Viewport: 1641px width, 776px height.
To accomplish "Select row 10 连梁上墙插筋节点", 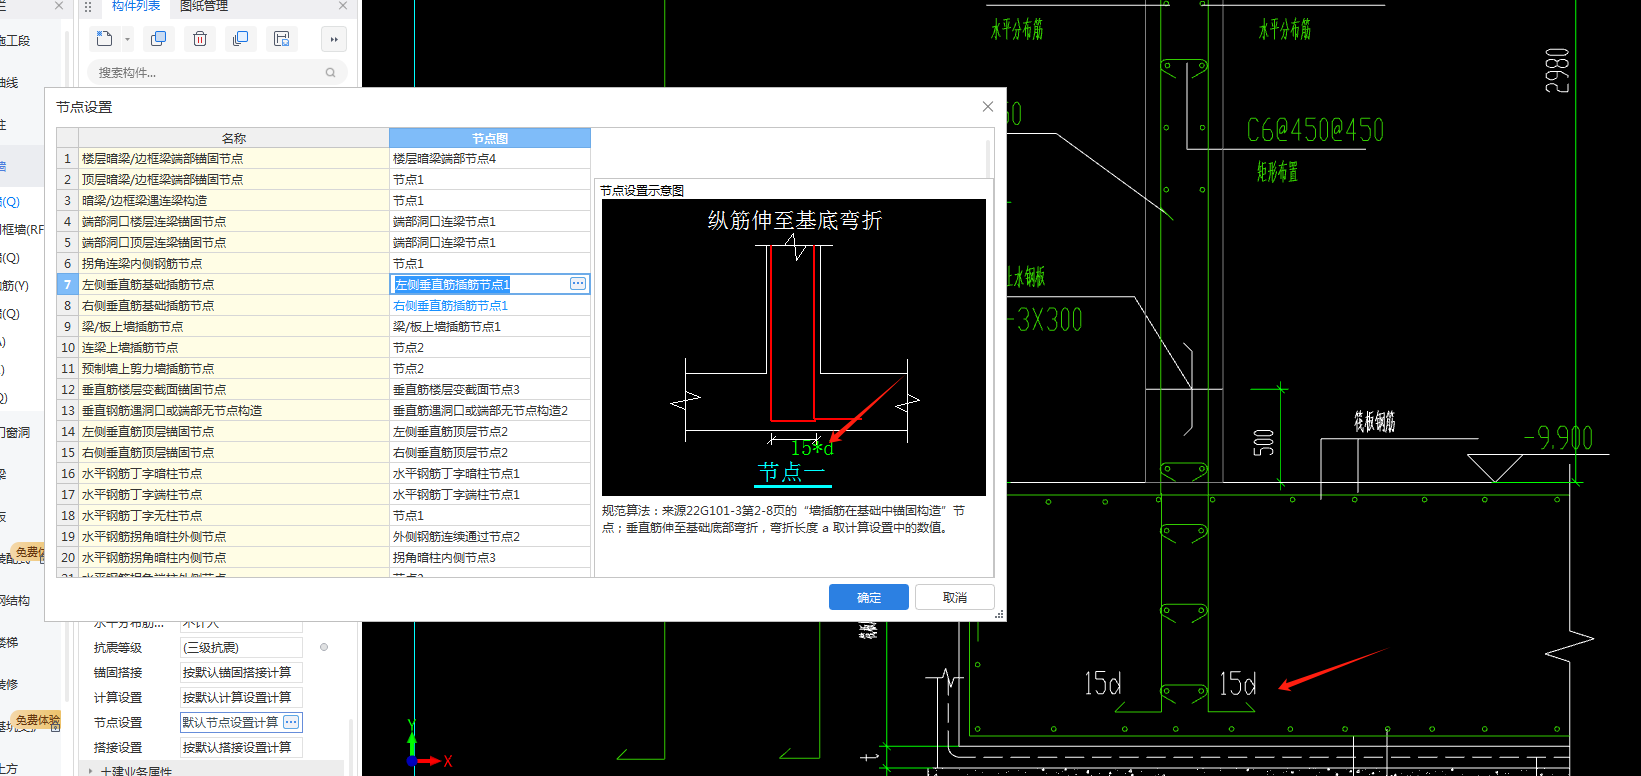I will tap(233, 347).
